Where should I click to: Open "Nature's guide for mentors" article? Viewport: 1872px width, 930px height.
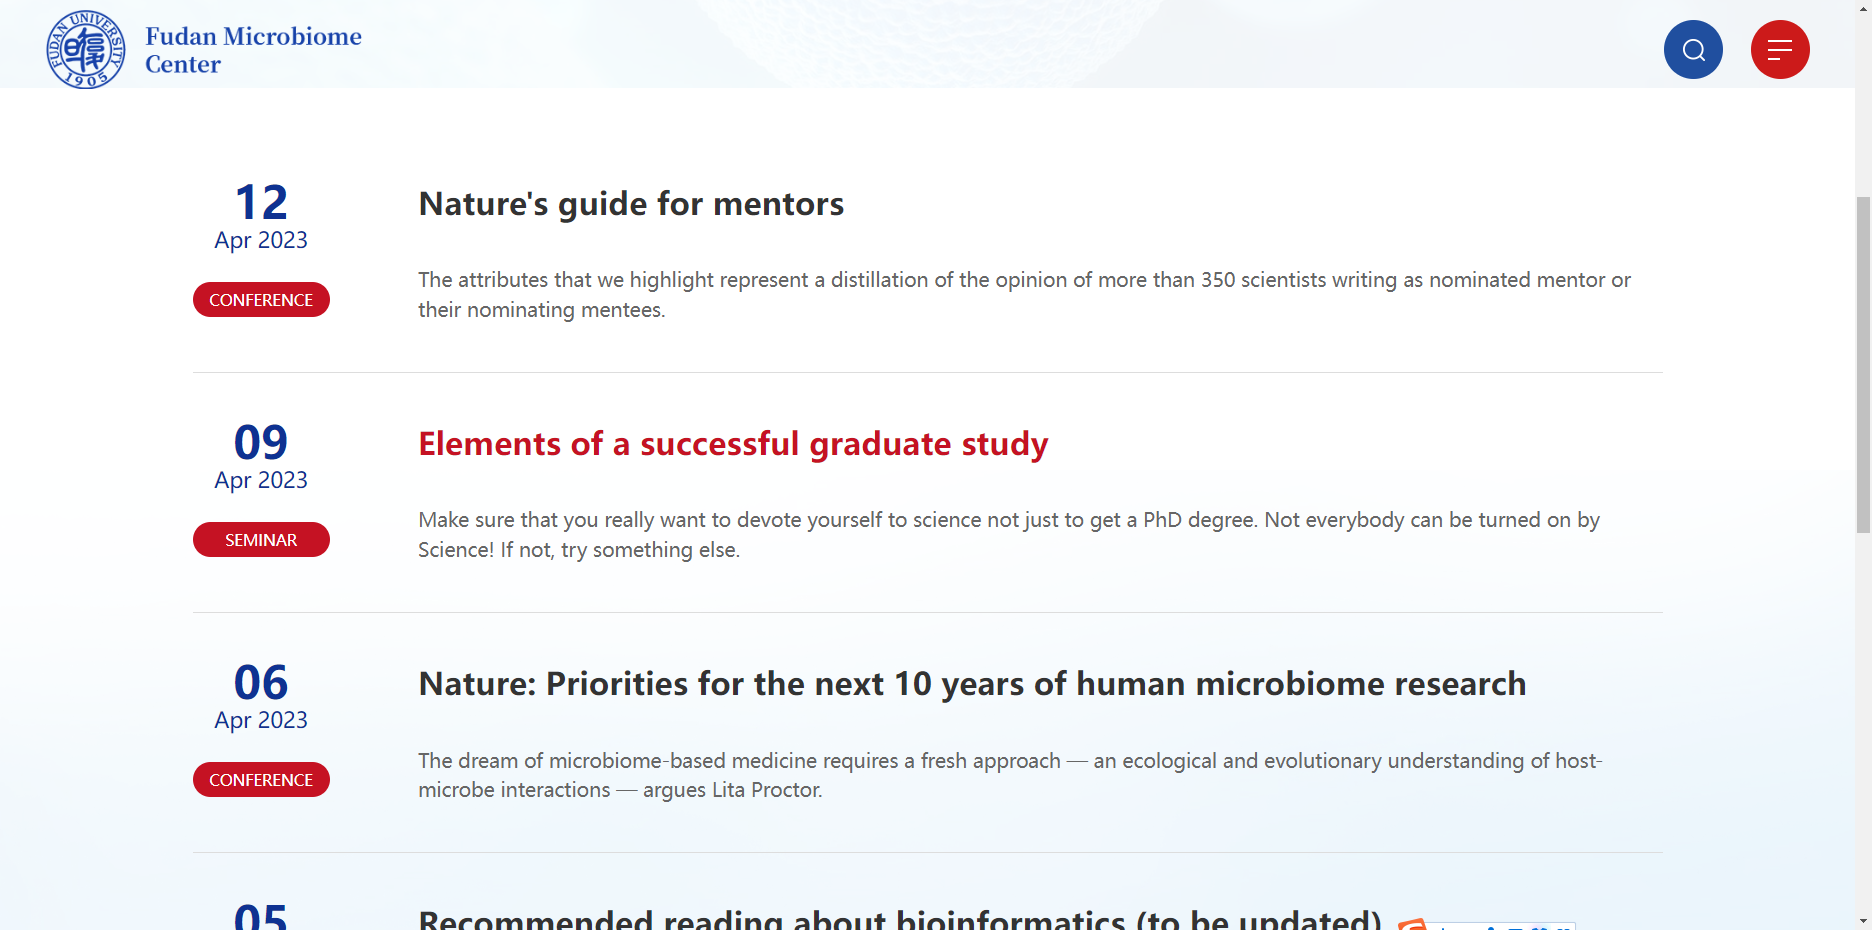coord(631,204)
